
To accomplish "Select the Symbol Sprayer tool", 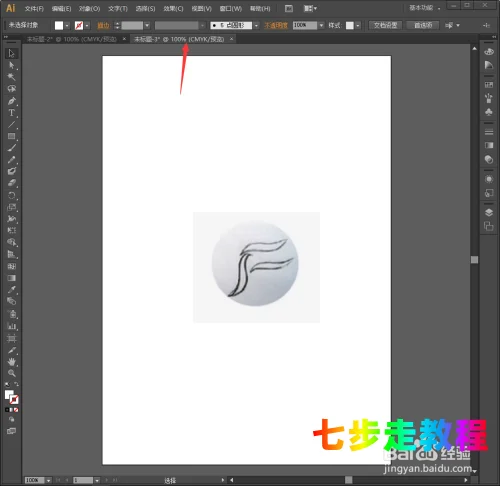I will point(11,314).
